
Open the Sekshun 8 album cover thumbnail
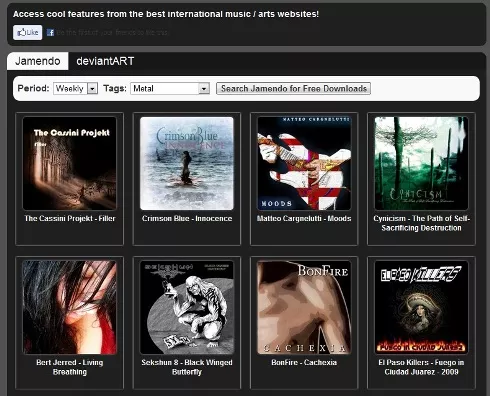[187, 307]
